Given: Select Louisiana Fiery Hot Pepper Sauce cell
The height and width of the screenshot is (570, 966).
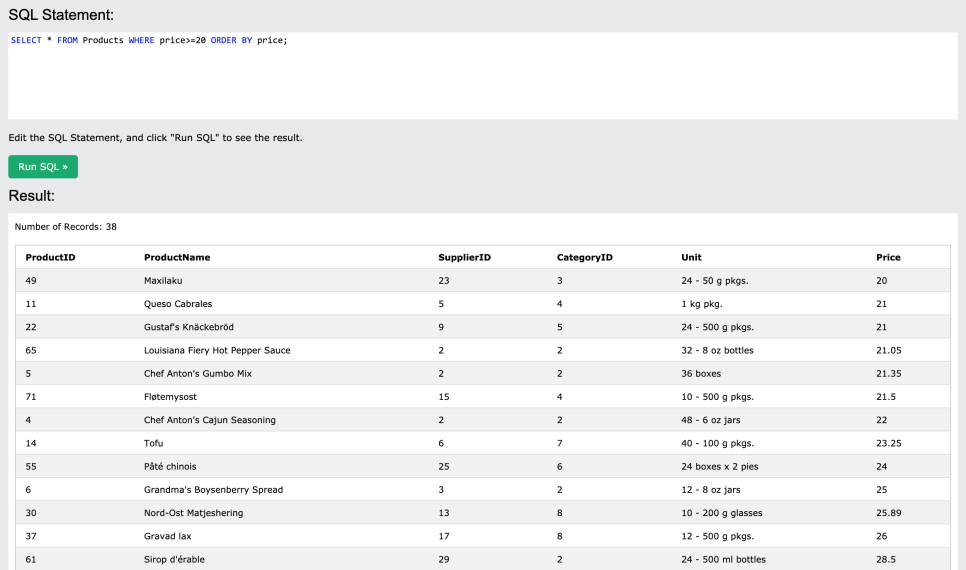Looking at the screenshot, I should coord(217,350).
